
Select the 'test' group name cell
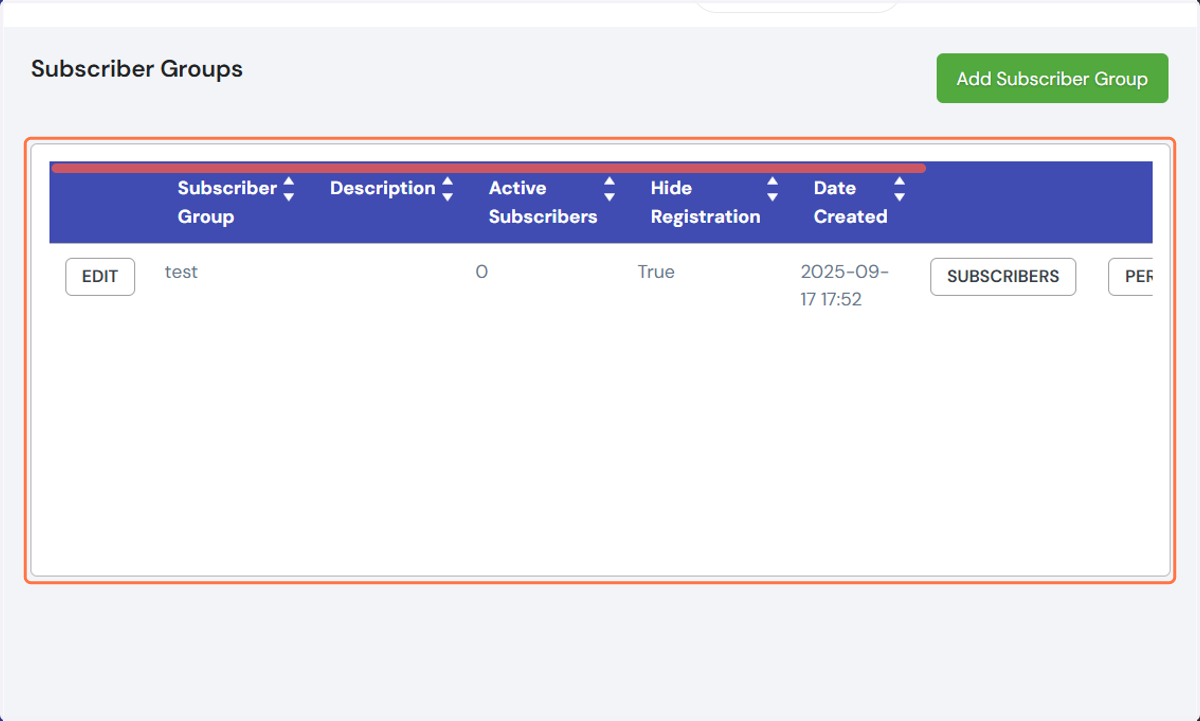(181, 272)
